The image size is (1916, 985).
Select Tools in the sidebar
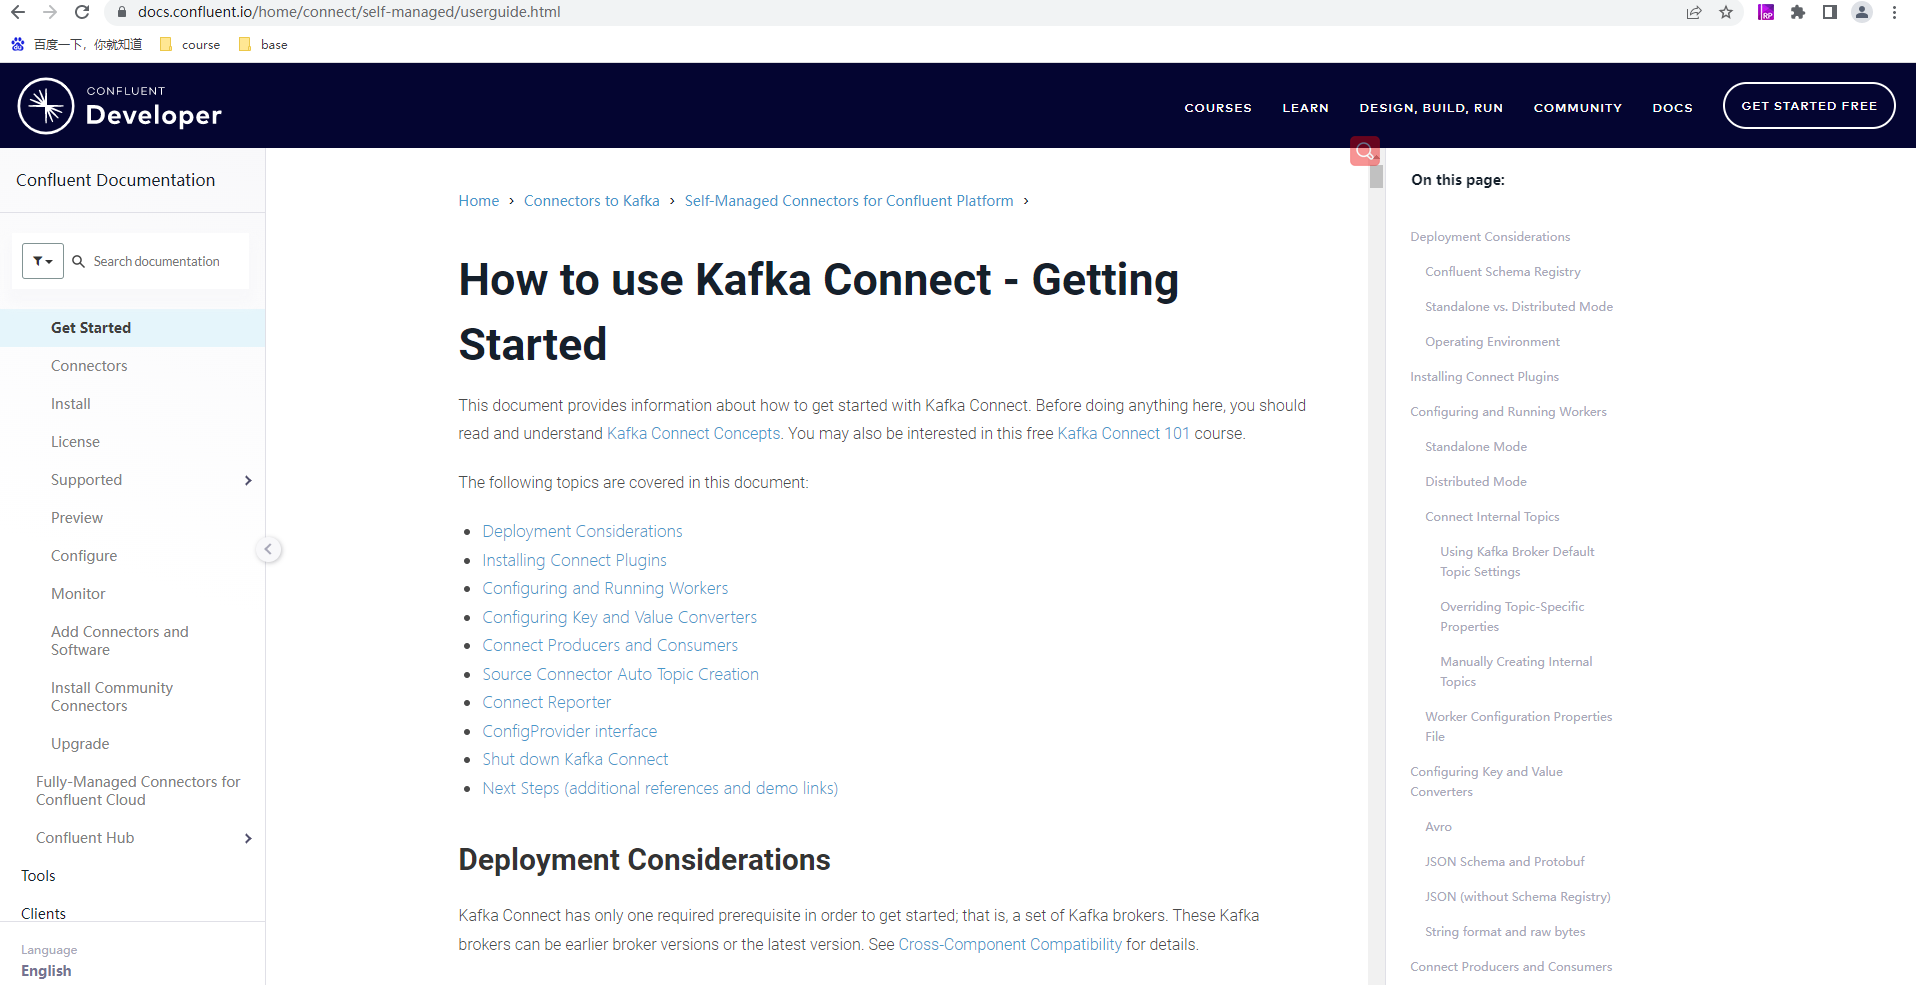click(x=38, y=876)
